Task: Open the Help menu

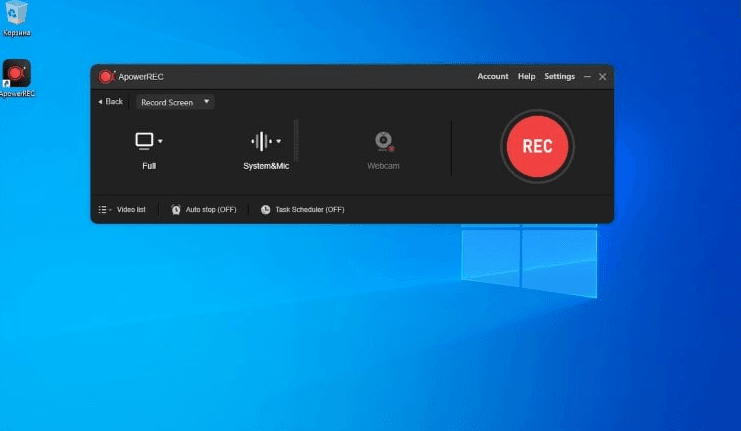Action: 526,76
